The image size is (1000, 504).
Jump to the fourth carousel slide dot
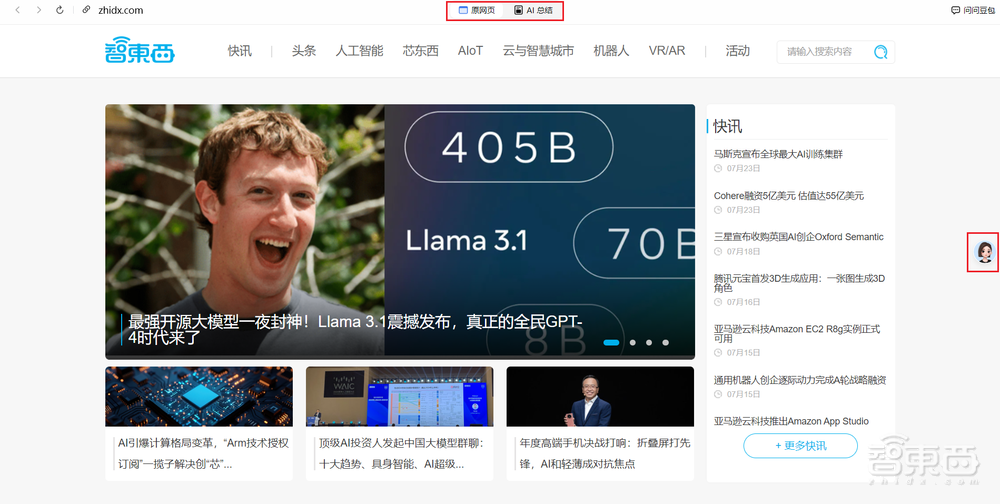(x=665, y=343)
